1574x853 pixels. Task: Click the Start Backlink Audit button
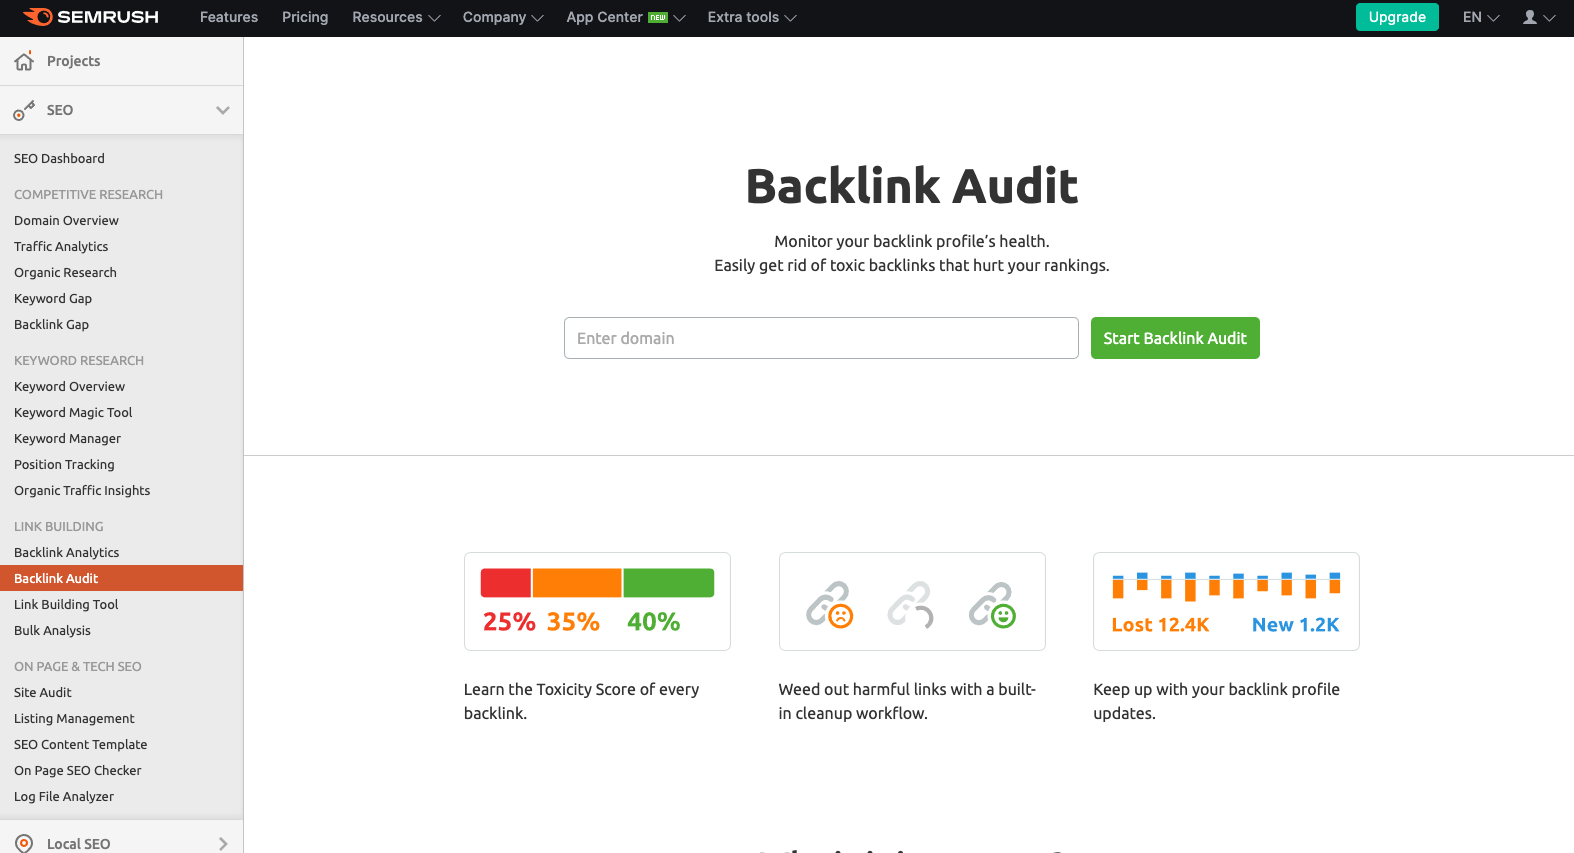tap(1175, 338)
